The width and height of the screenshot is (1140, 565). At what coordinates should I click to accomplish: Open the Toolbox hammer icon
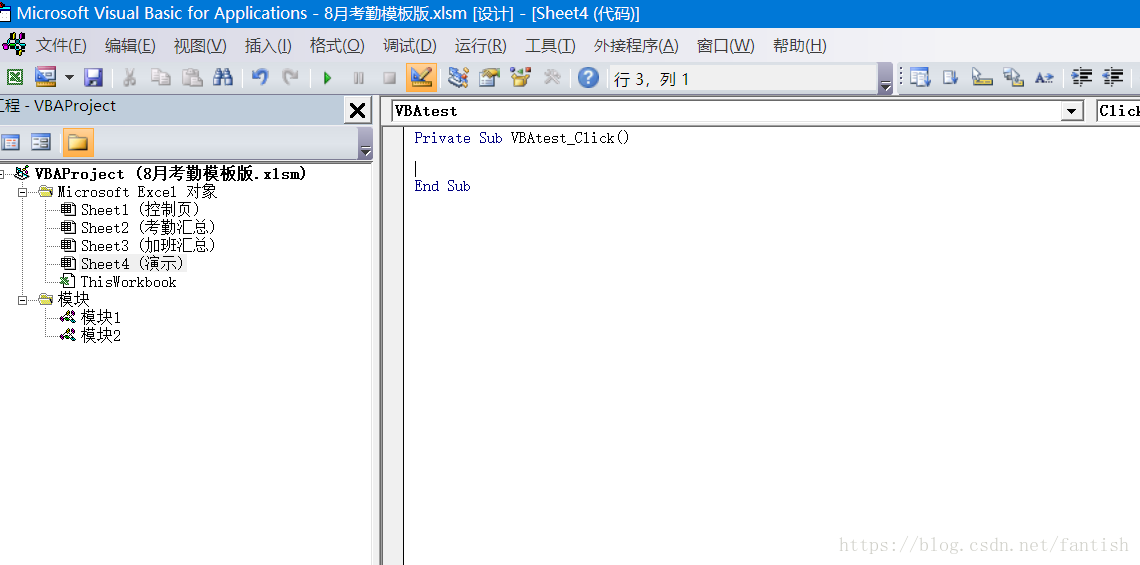(552, 77)
